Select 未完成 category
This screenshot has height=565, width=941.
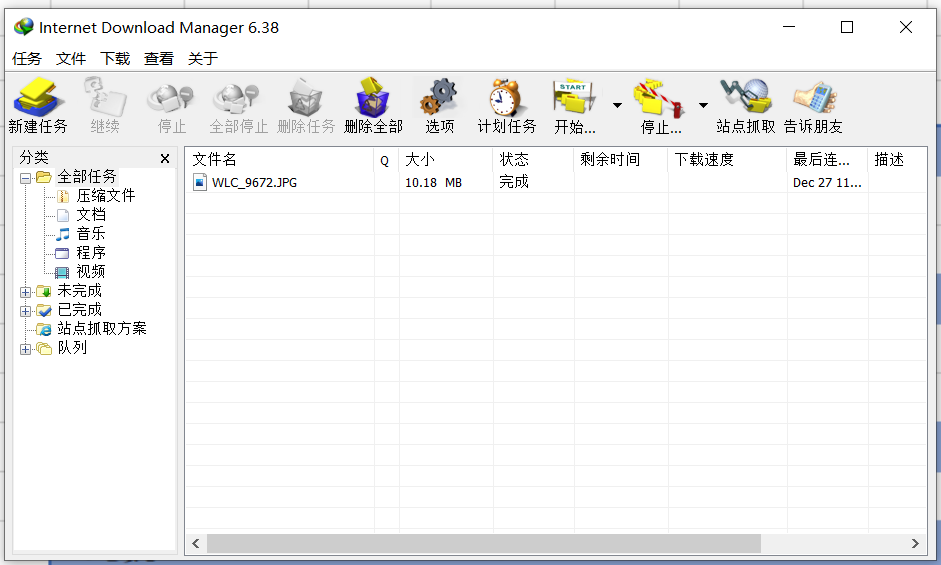(x=80, y=291)
